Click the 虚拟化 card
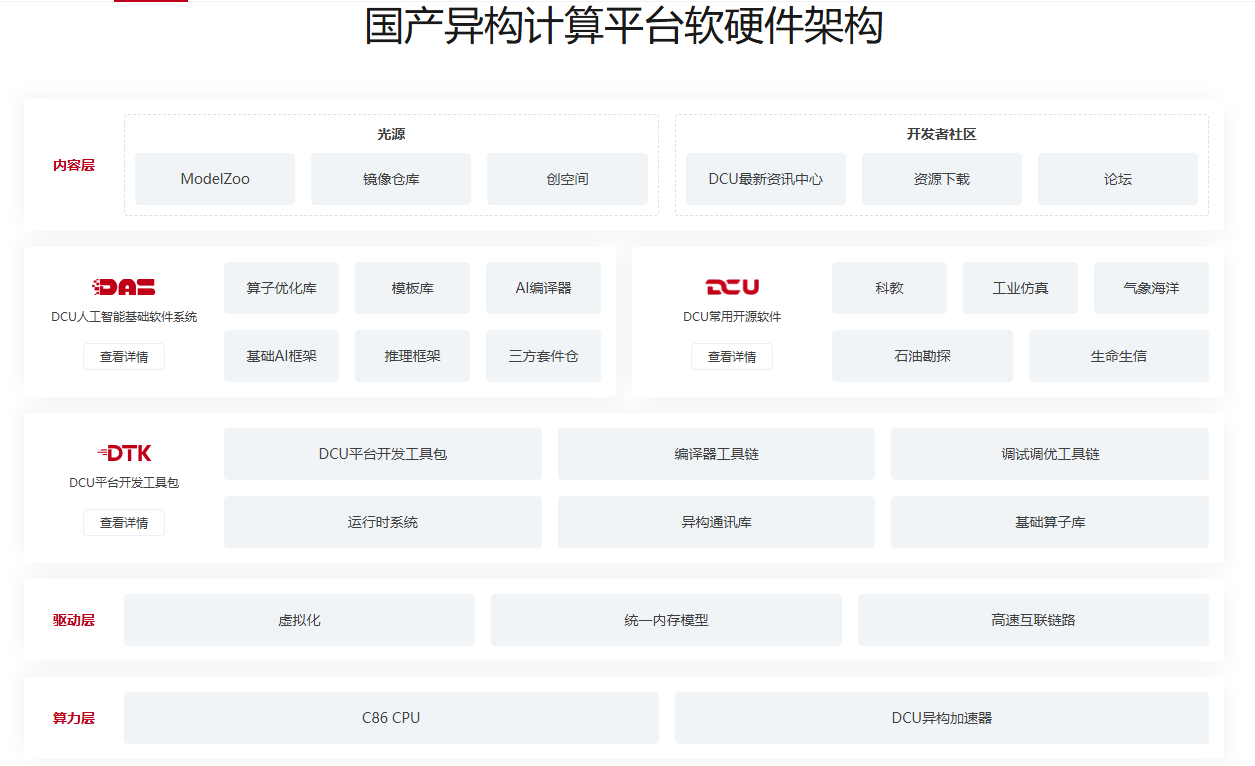Viewport: 1255px width, 766px height. 300,620
